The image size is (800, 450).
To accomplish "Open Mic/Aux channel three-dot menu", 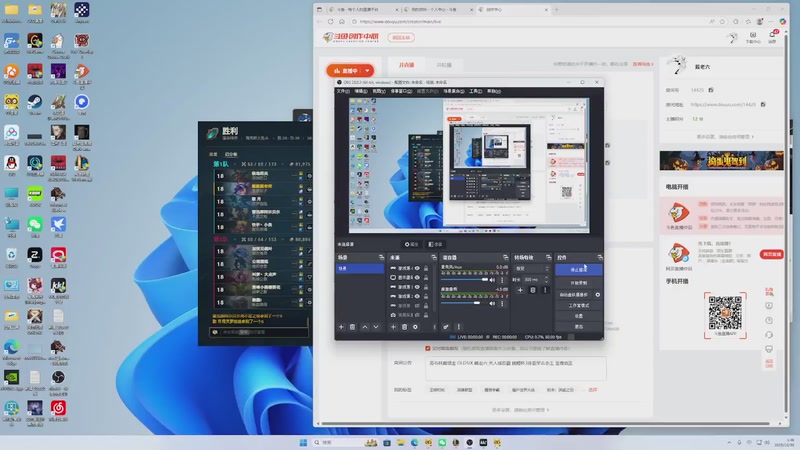I will pyautogui.click(x=503, y=280).
